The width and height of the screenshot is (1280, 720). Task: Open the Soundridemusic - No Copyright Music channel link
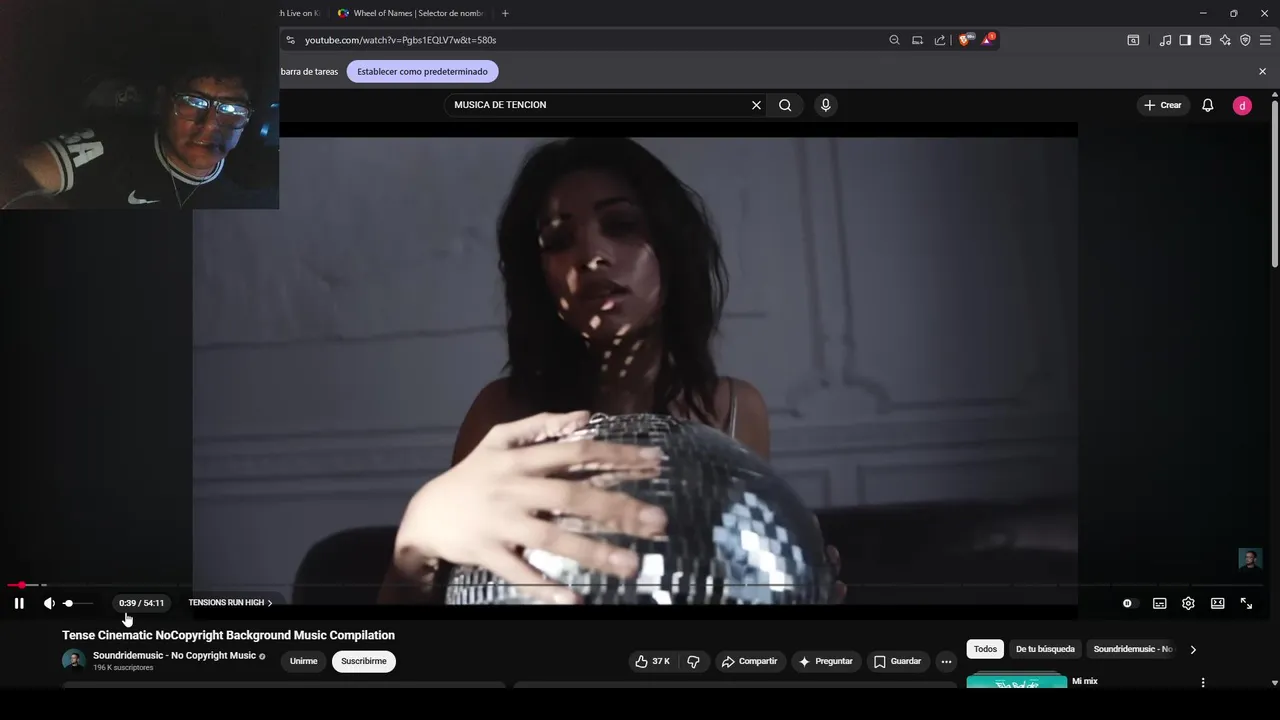[x=175, y=655]
